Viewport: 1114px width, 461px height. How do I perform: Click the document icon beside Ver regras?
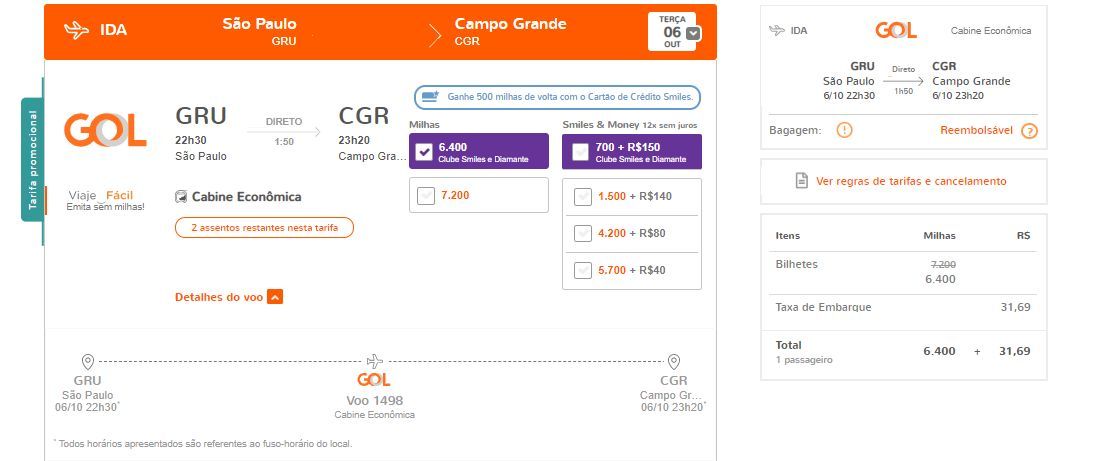tap(801, 181)
